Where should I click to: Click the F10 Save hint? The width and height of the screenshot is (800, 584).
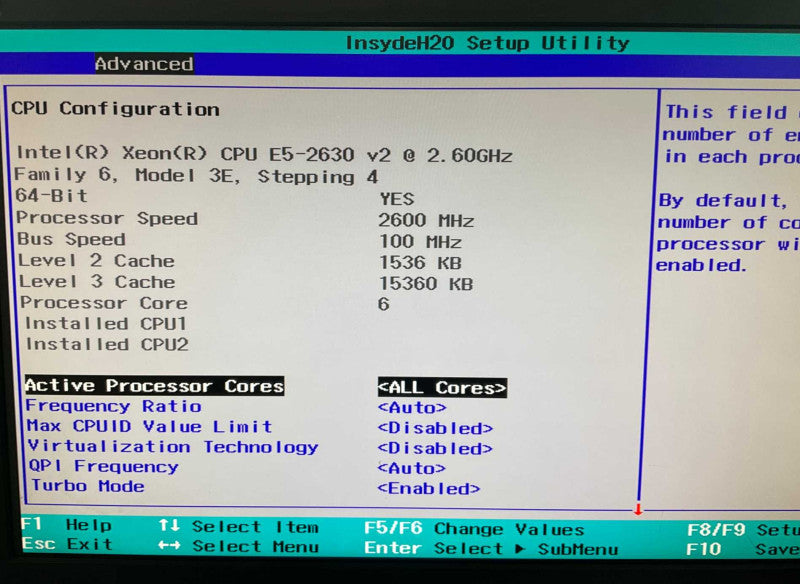(x=743, y=549)
